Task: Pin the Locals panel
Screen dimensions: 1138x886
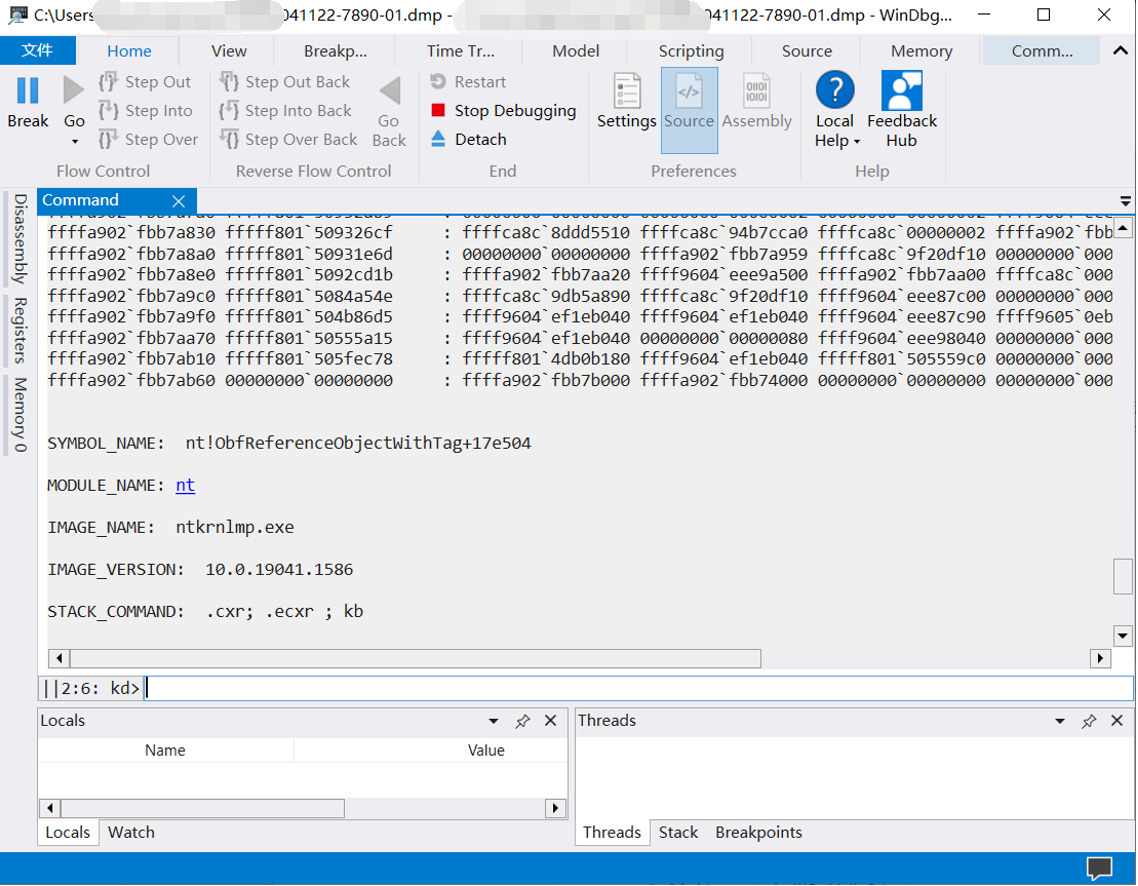Action: 523,720
